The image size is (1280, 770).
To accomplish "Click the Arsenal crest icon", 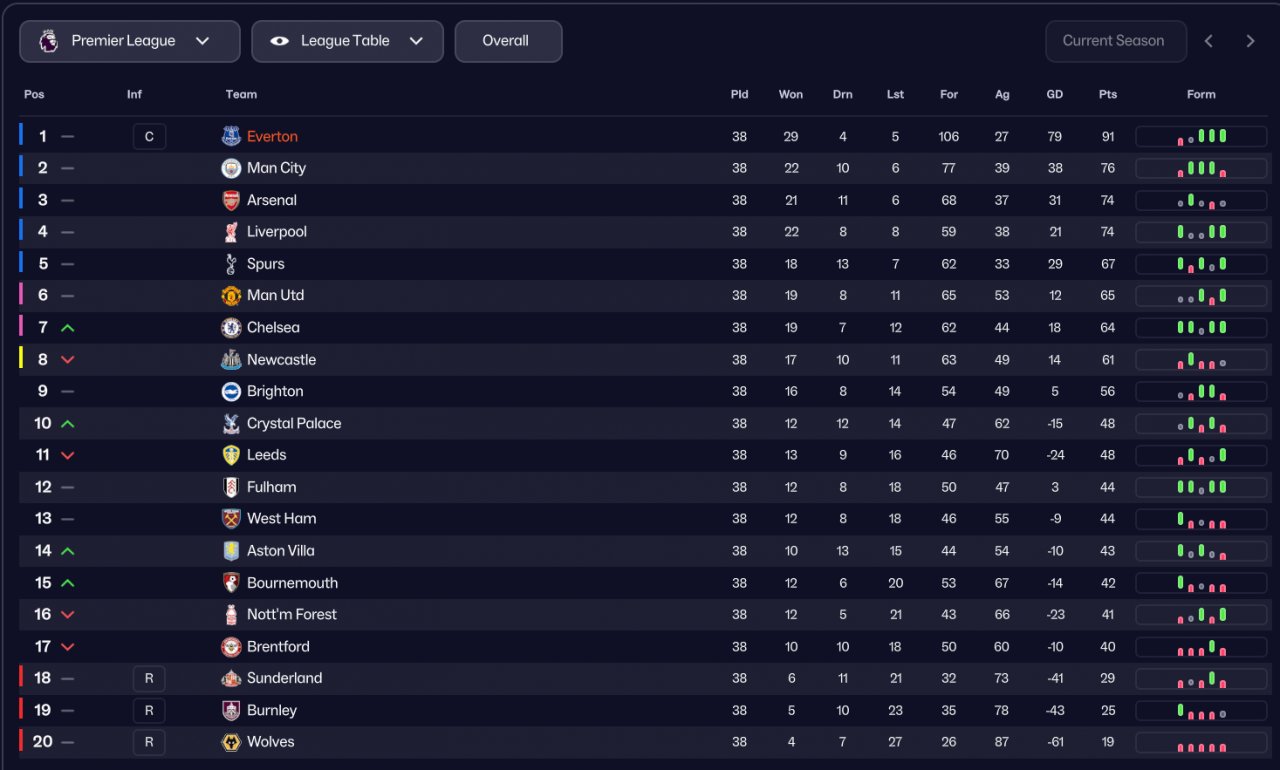I will [231, 200].
